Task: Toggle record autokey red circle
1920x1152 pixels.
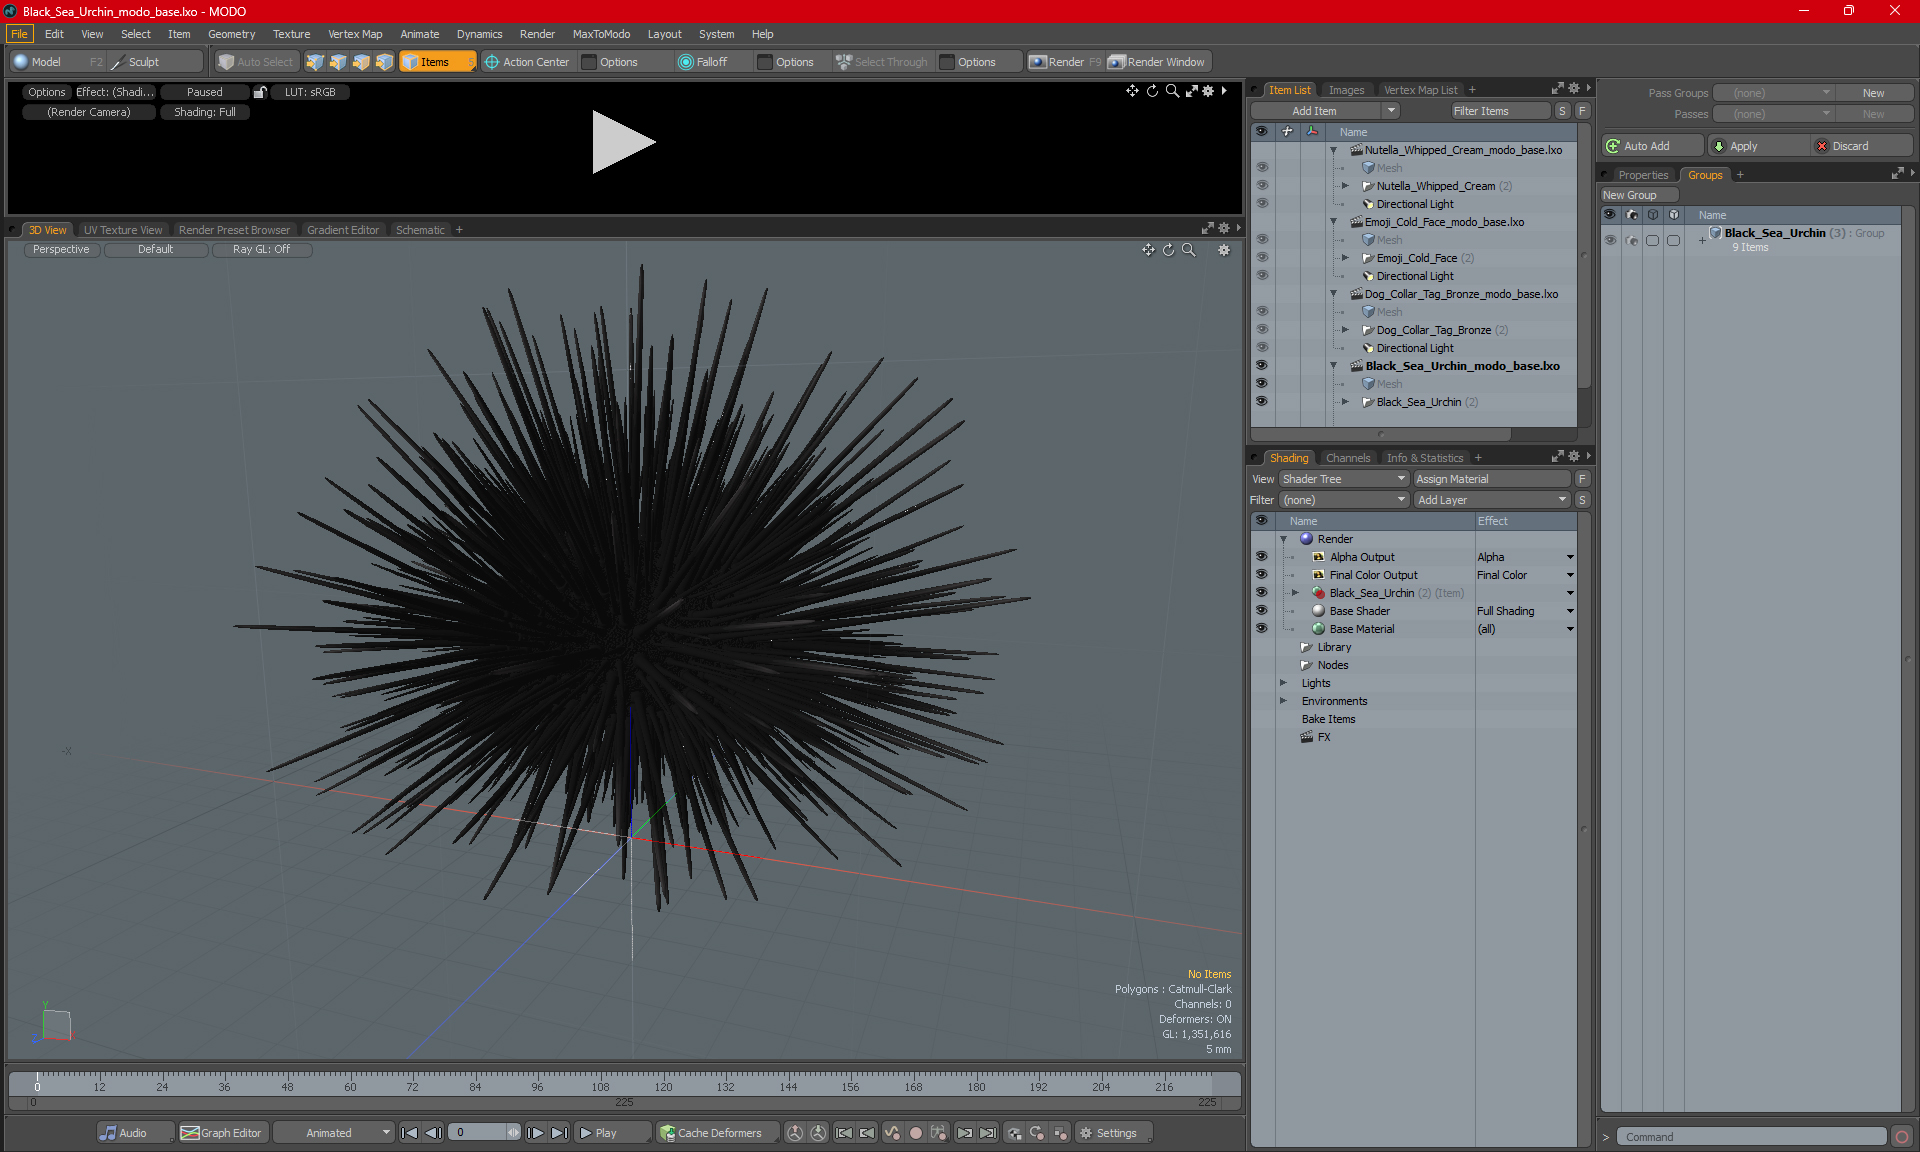Action: click(x=915, y=1133)
